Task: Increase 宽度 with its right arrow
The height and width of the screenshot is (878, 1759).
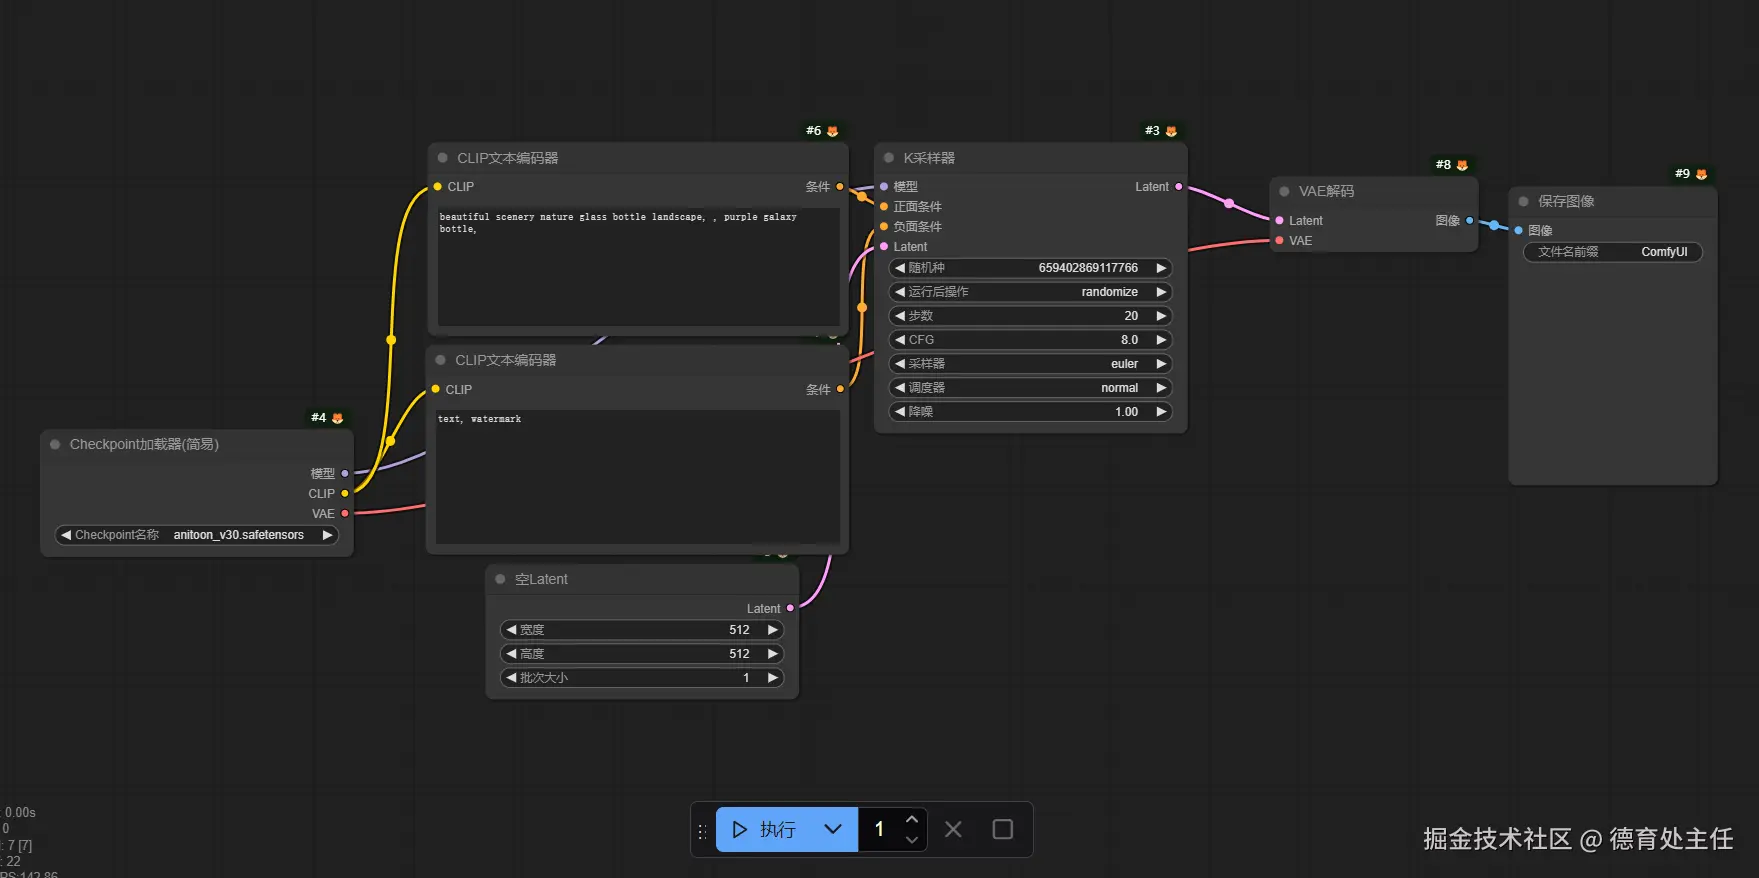Action: coord(773,630)
